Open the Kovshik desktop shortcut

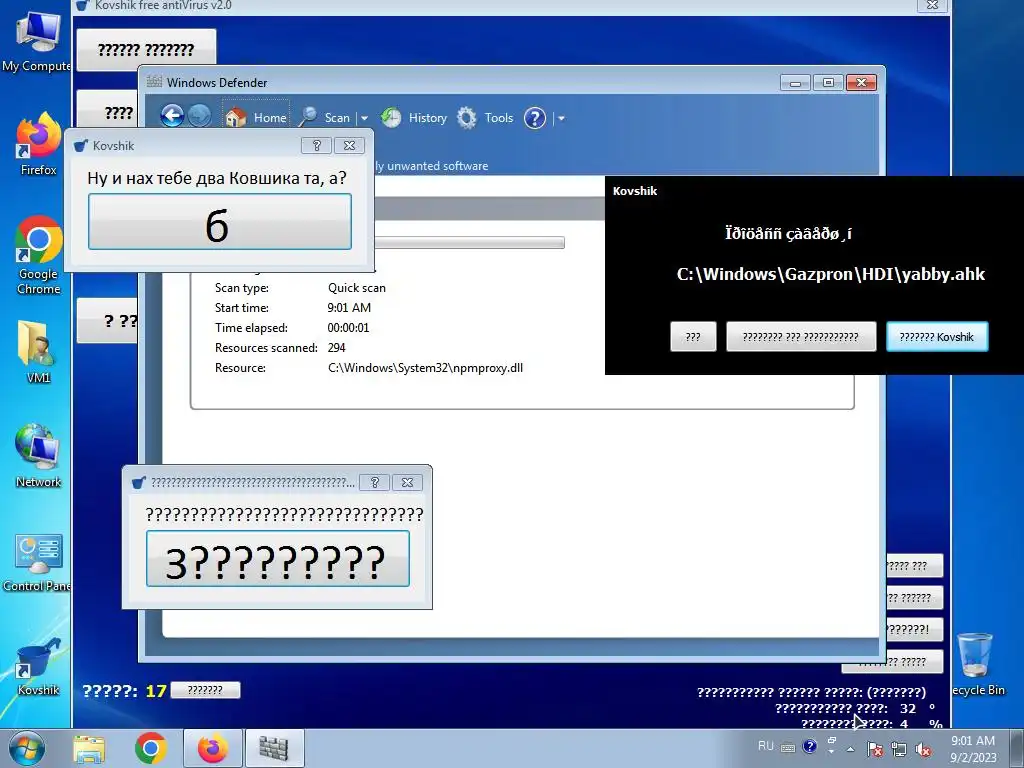[38, 666]
